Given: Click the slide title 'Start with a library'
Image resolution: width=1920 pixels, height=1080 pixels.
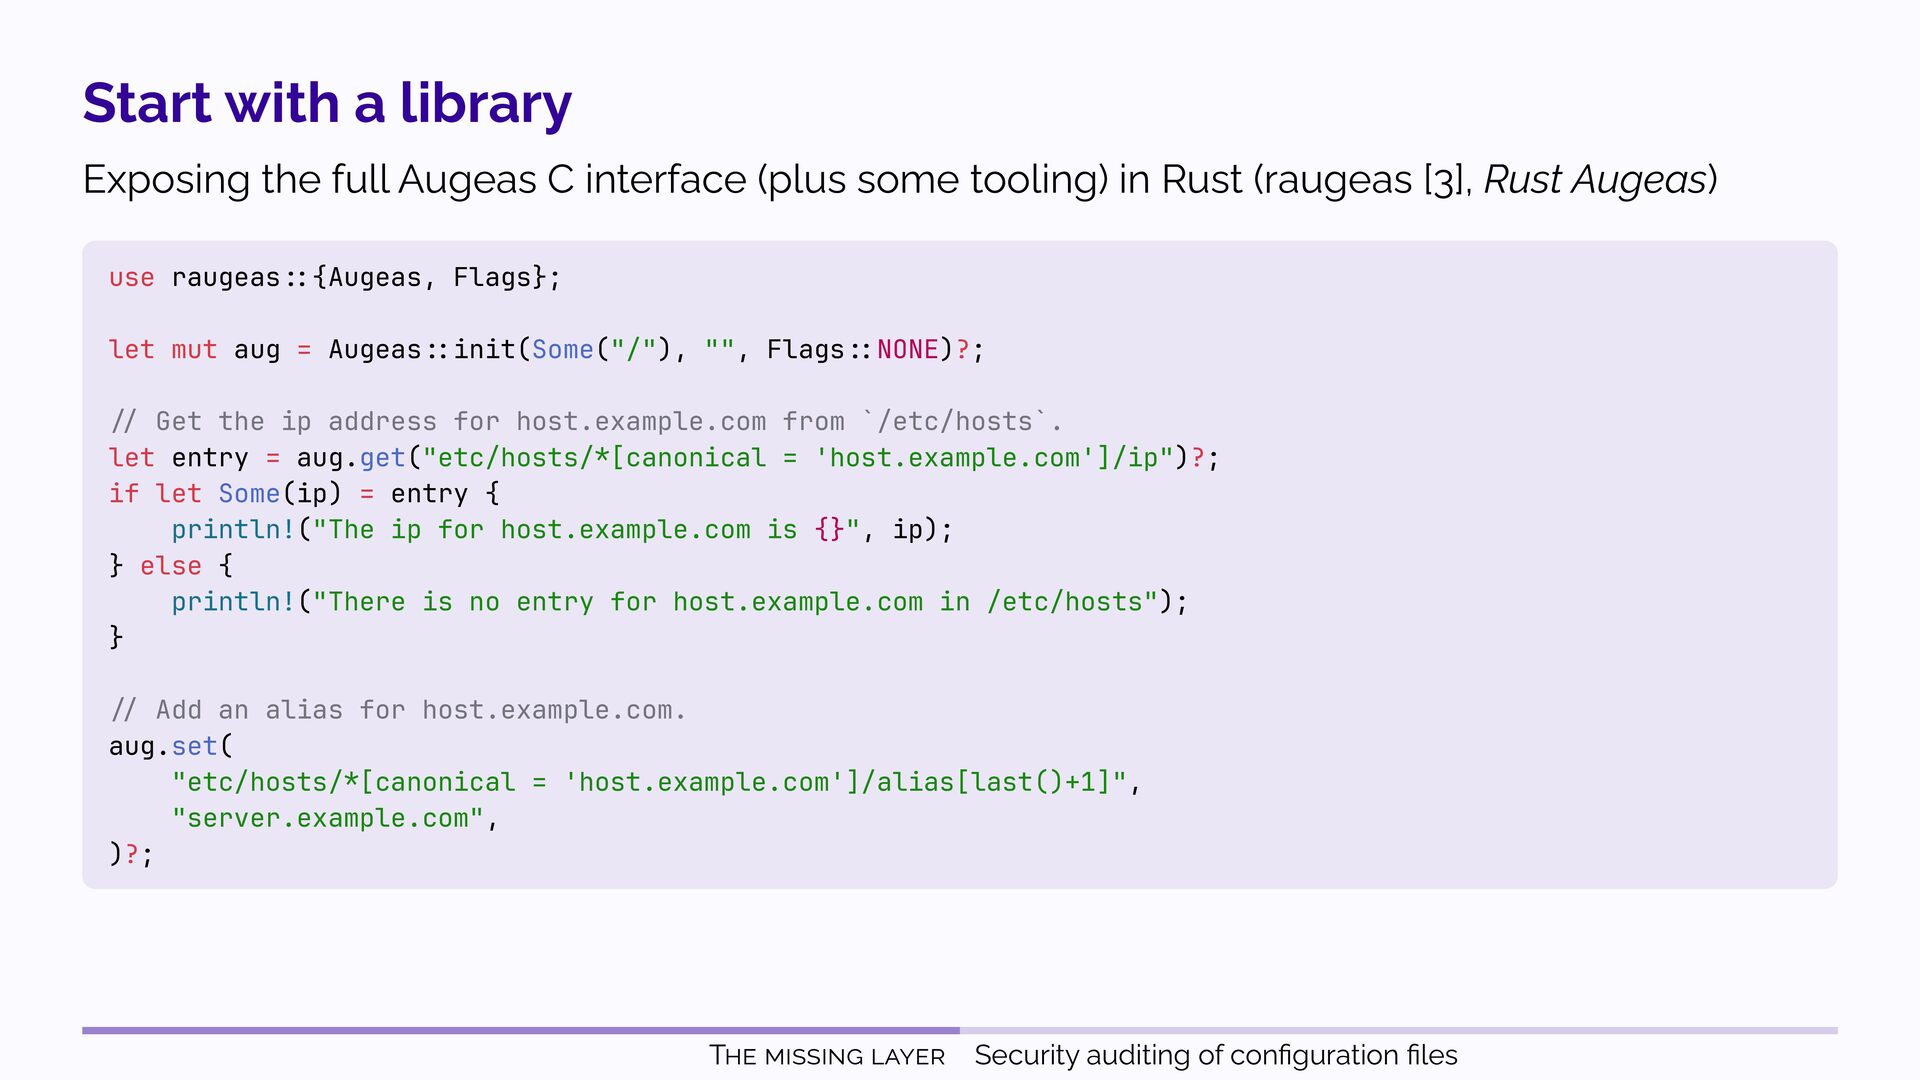Looking at the screenshot, I should coord(327,103).
